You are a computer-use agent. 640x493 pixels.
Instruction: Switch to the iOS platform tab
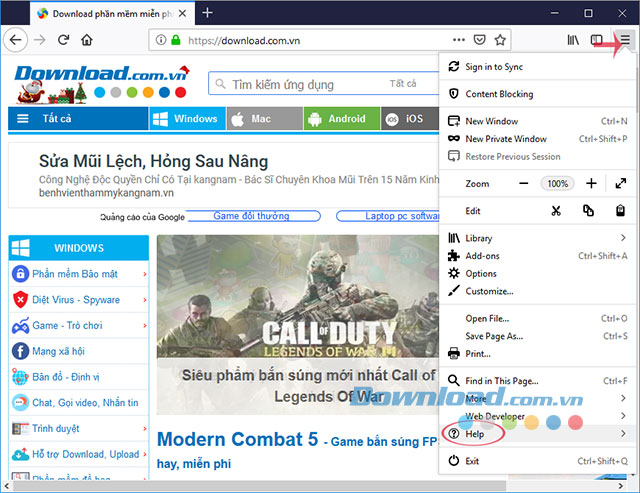click(410, 119)
